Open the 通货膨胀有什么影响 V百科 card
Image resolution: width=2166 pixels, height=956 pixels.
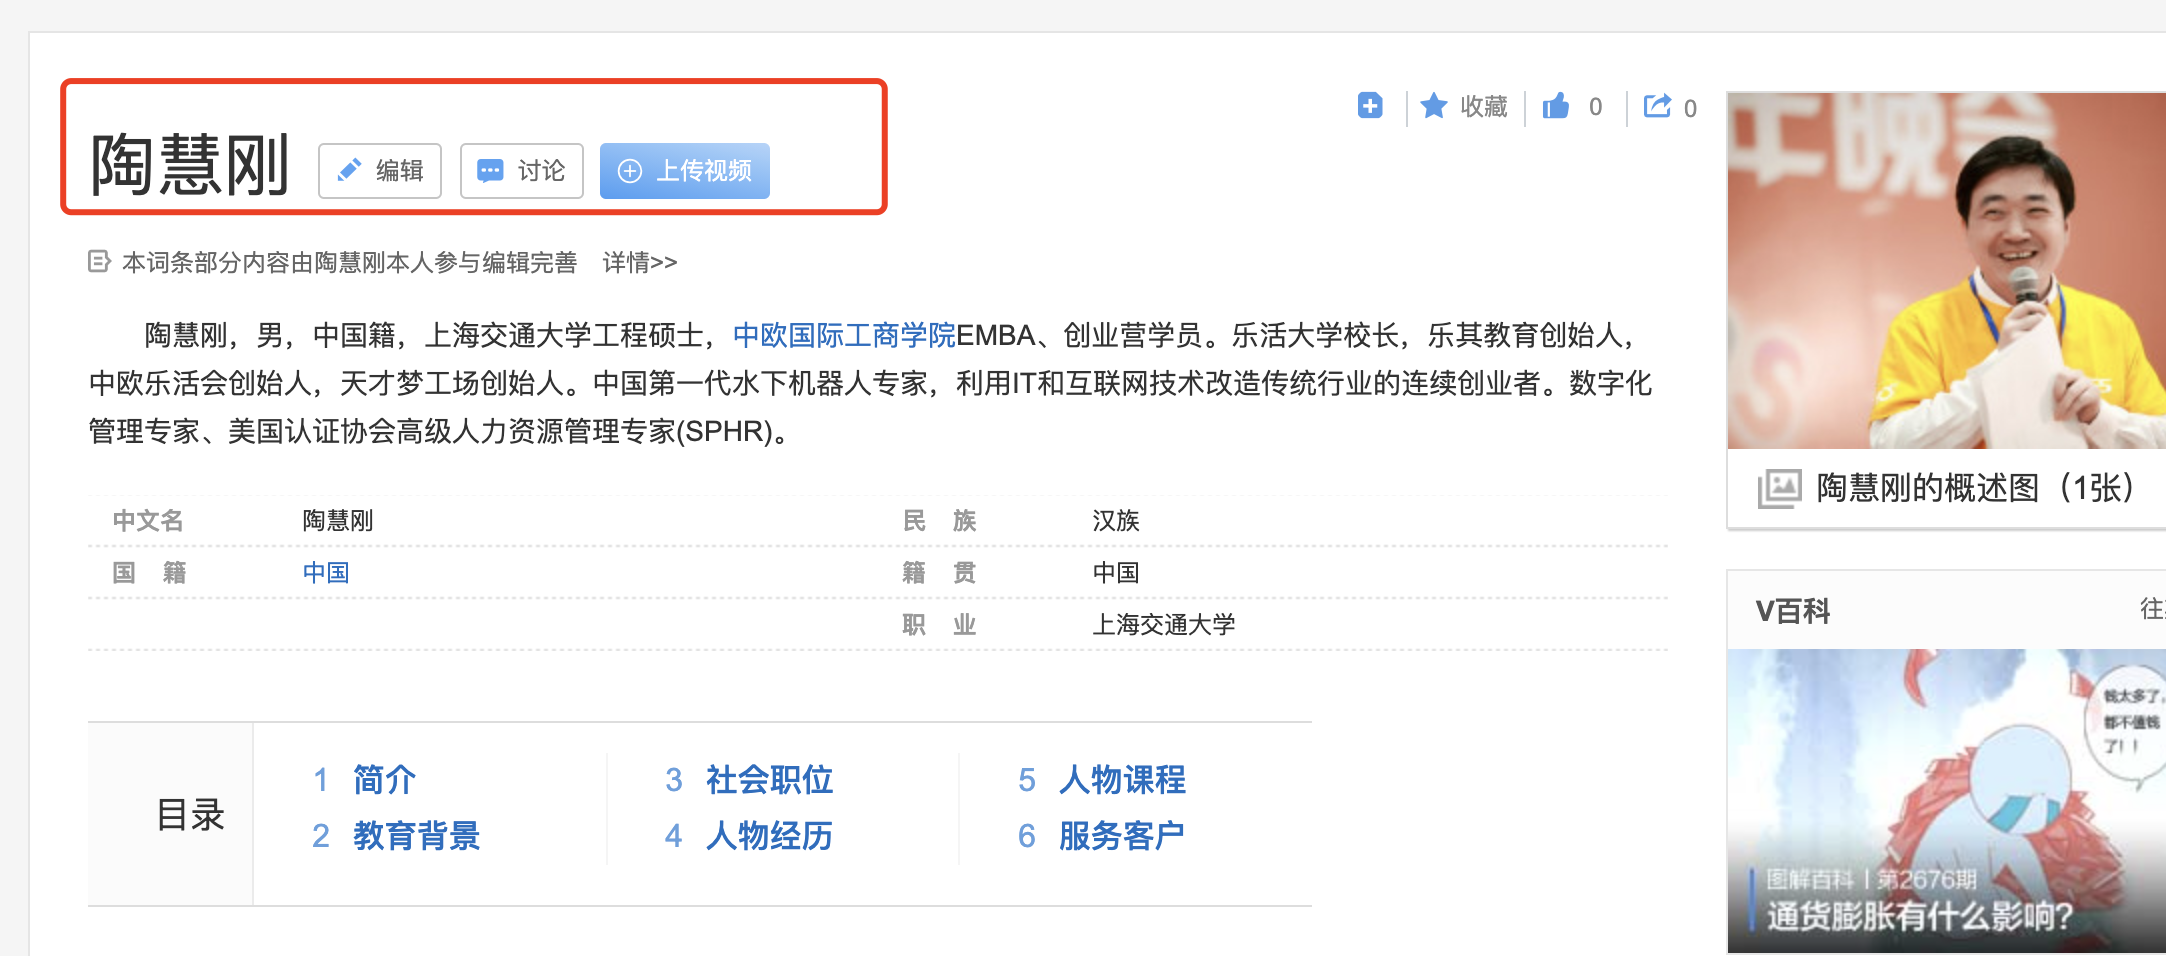pos(1946,801)
